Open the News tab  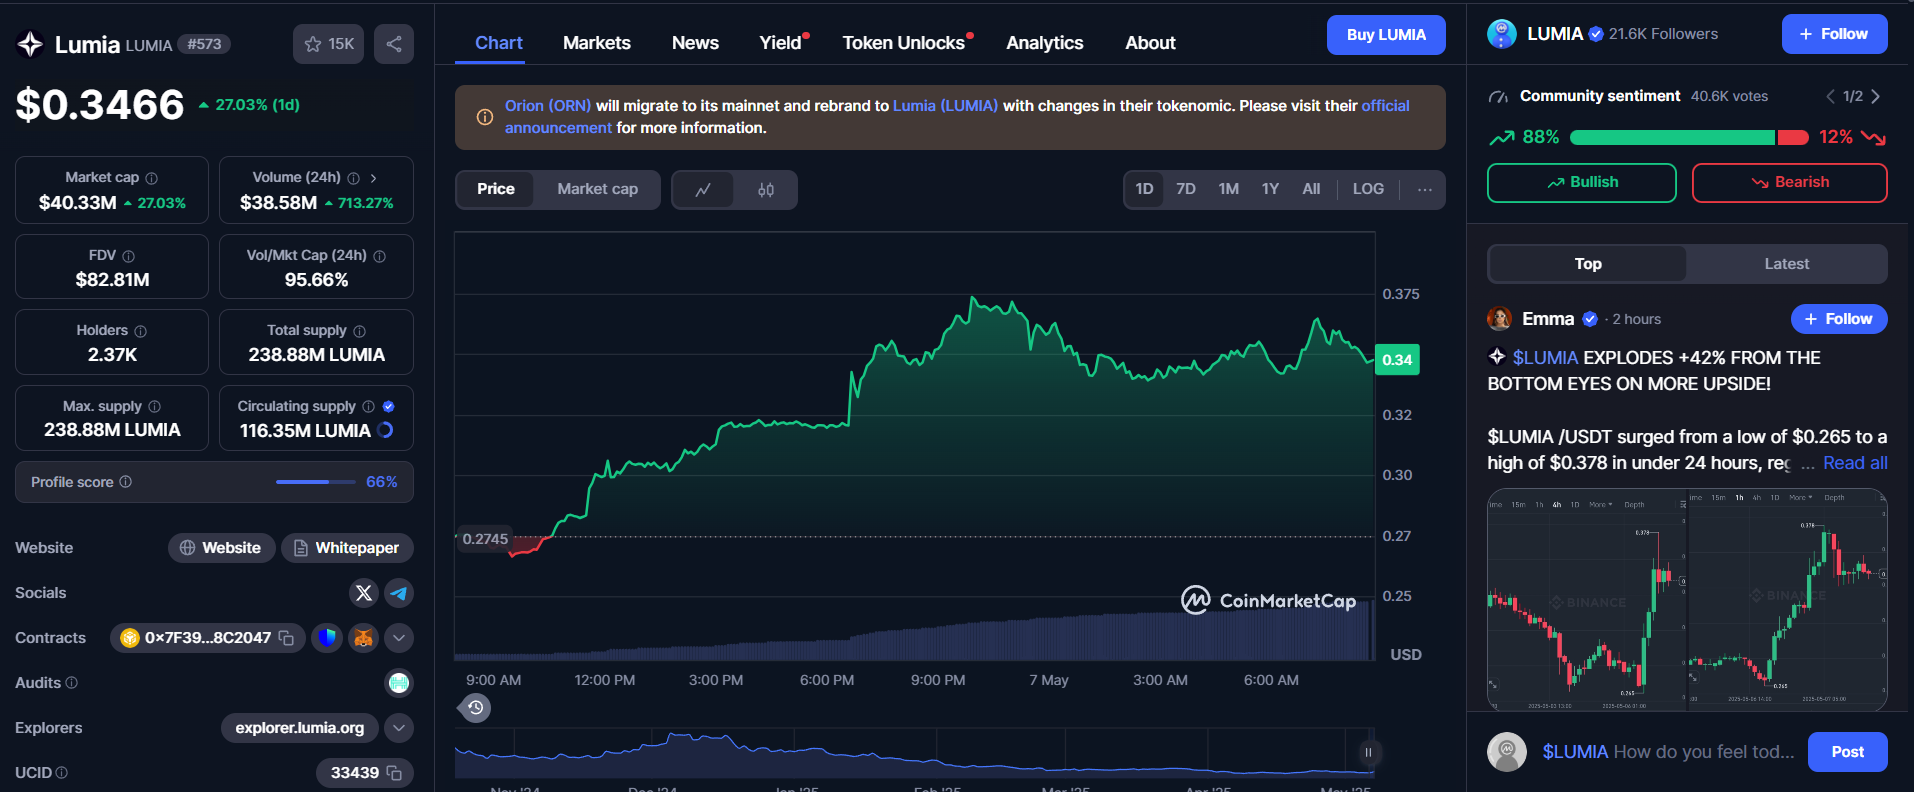click(695, 43)
